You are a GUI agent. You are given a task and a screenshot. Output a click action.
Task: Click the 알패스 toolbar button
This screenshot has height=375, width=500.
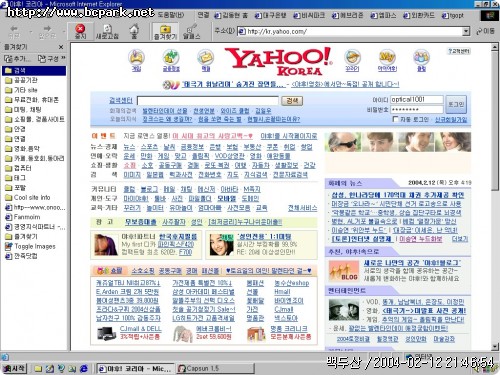click(192, 31)
